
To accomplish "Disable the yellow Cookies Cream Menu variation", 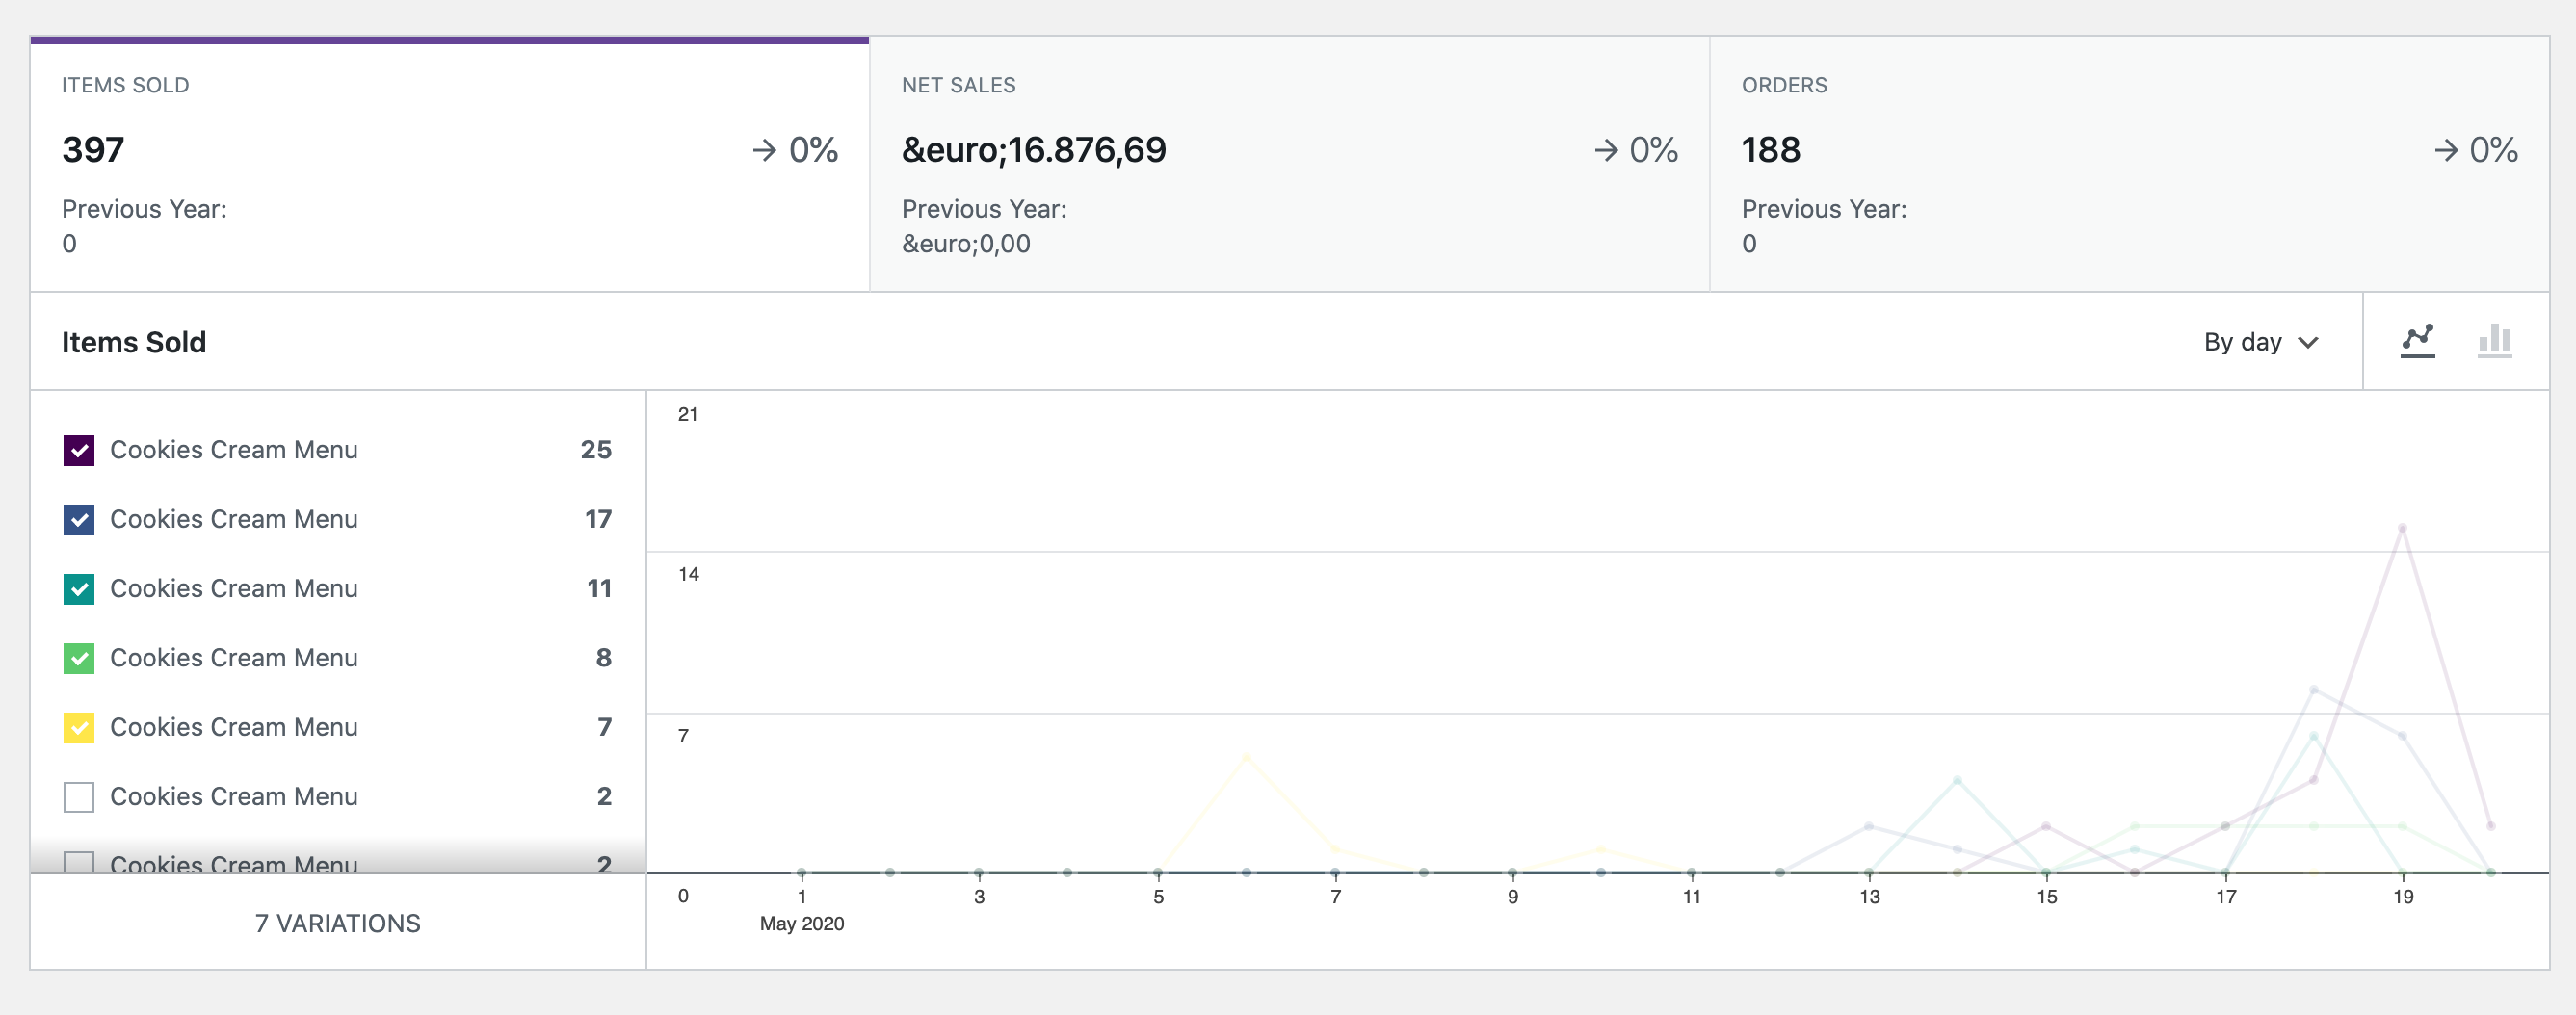I will tap(78, 727).
